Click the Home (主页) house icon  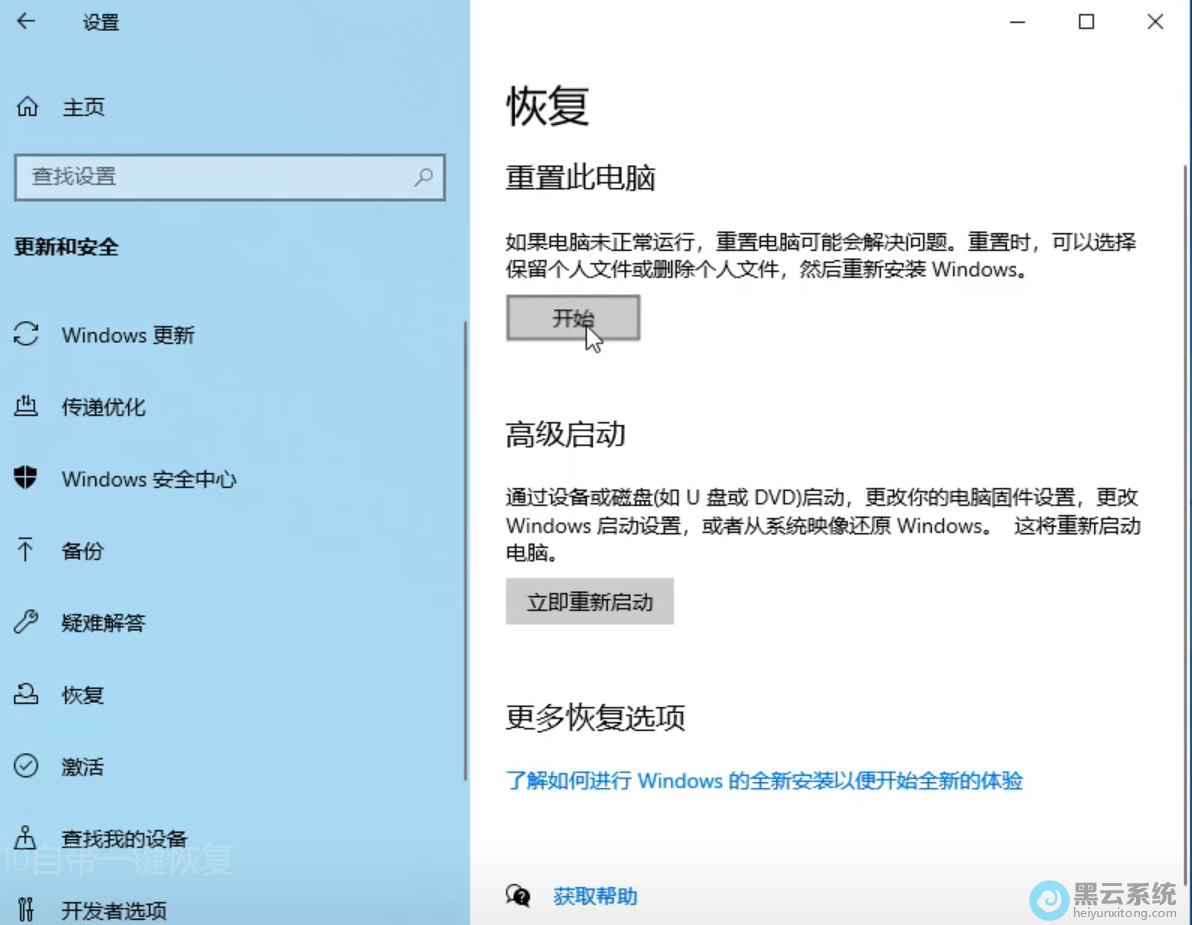pyautogui.click(x=28, y=107)
